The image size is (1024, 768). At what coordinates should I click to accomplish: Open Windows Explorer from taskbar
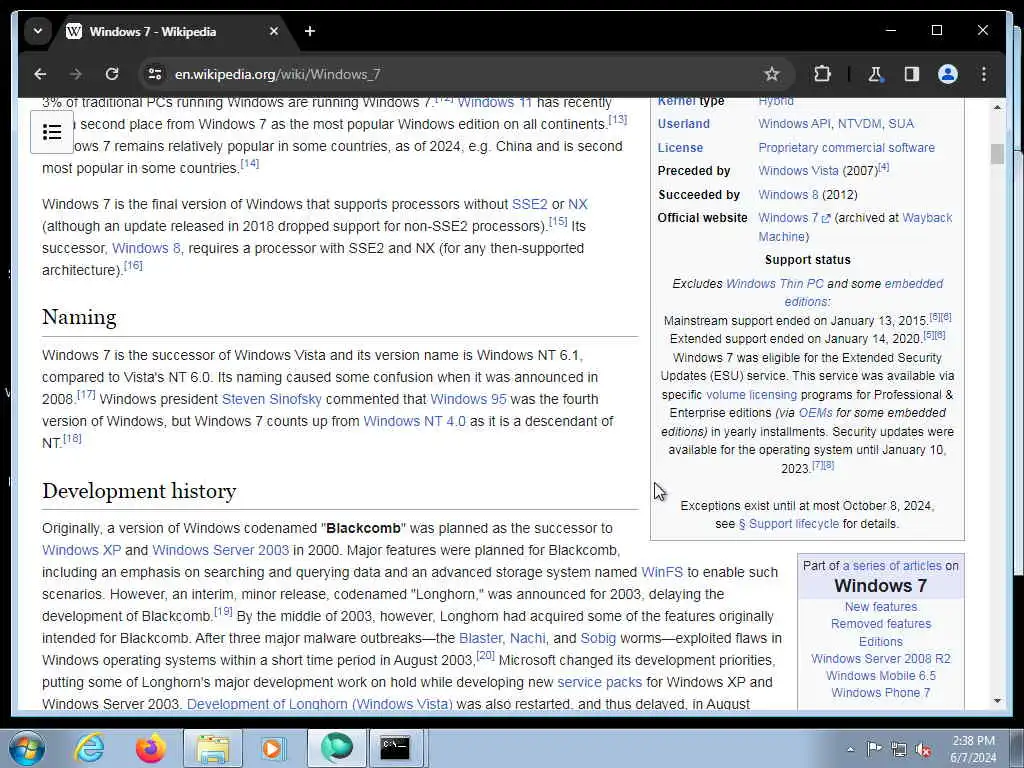click(213, 748)
